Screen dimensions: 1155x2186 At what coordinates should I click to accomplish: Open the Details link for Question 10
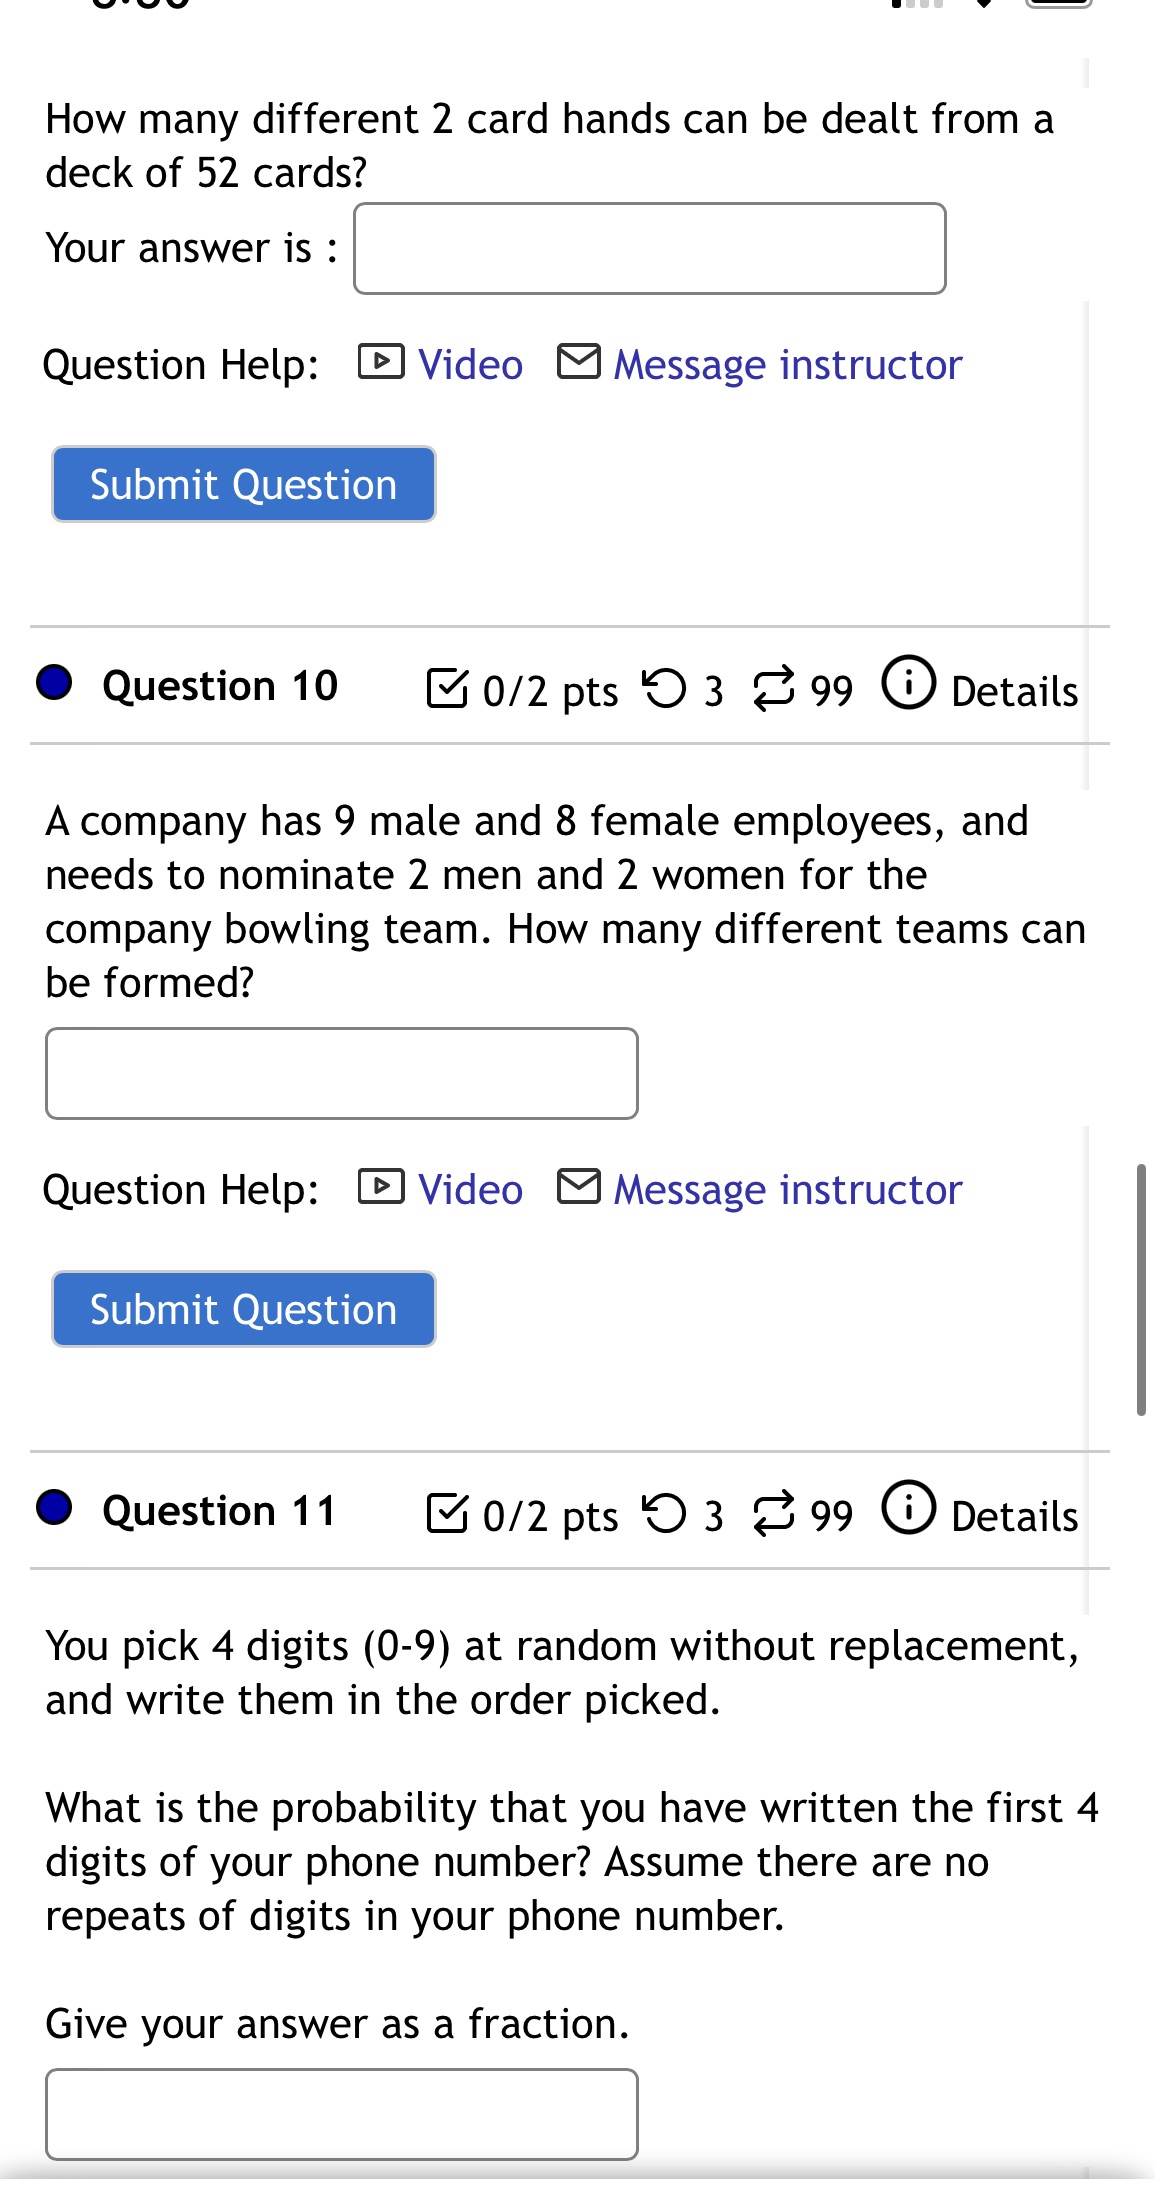tap(1013, 689)
